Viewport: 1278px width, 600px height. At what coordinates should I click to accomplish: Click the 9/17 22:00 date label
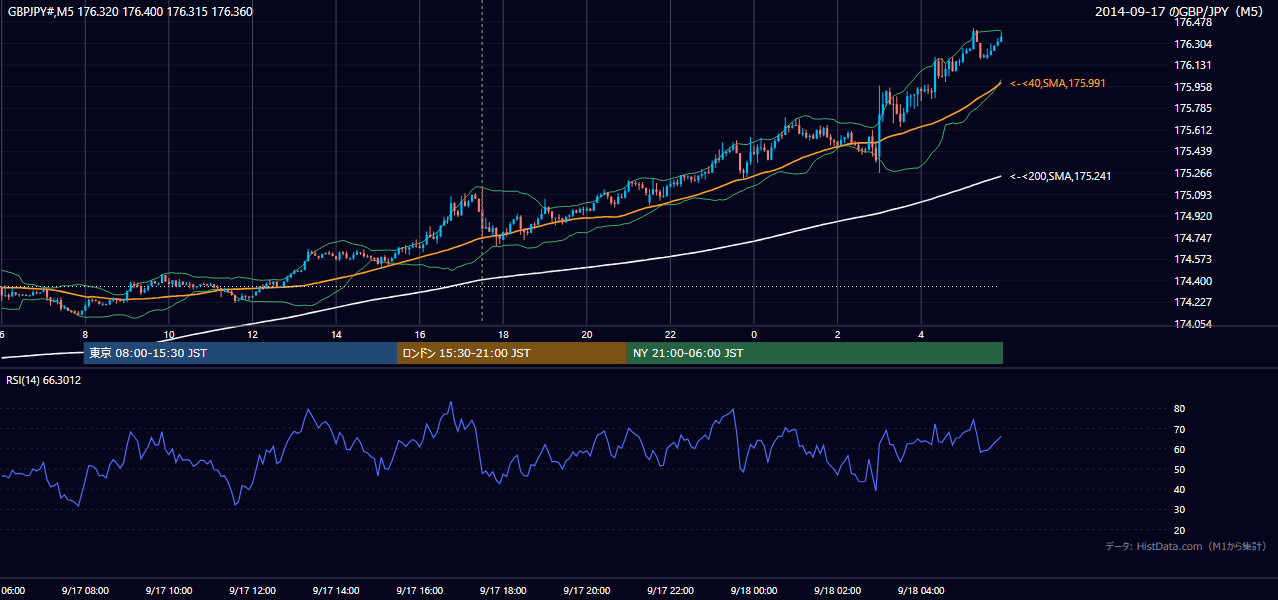670,591
